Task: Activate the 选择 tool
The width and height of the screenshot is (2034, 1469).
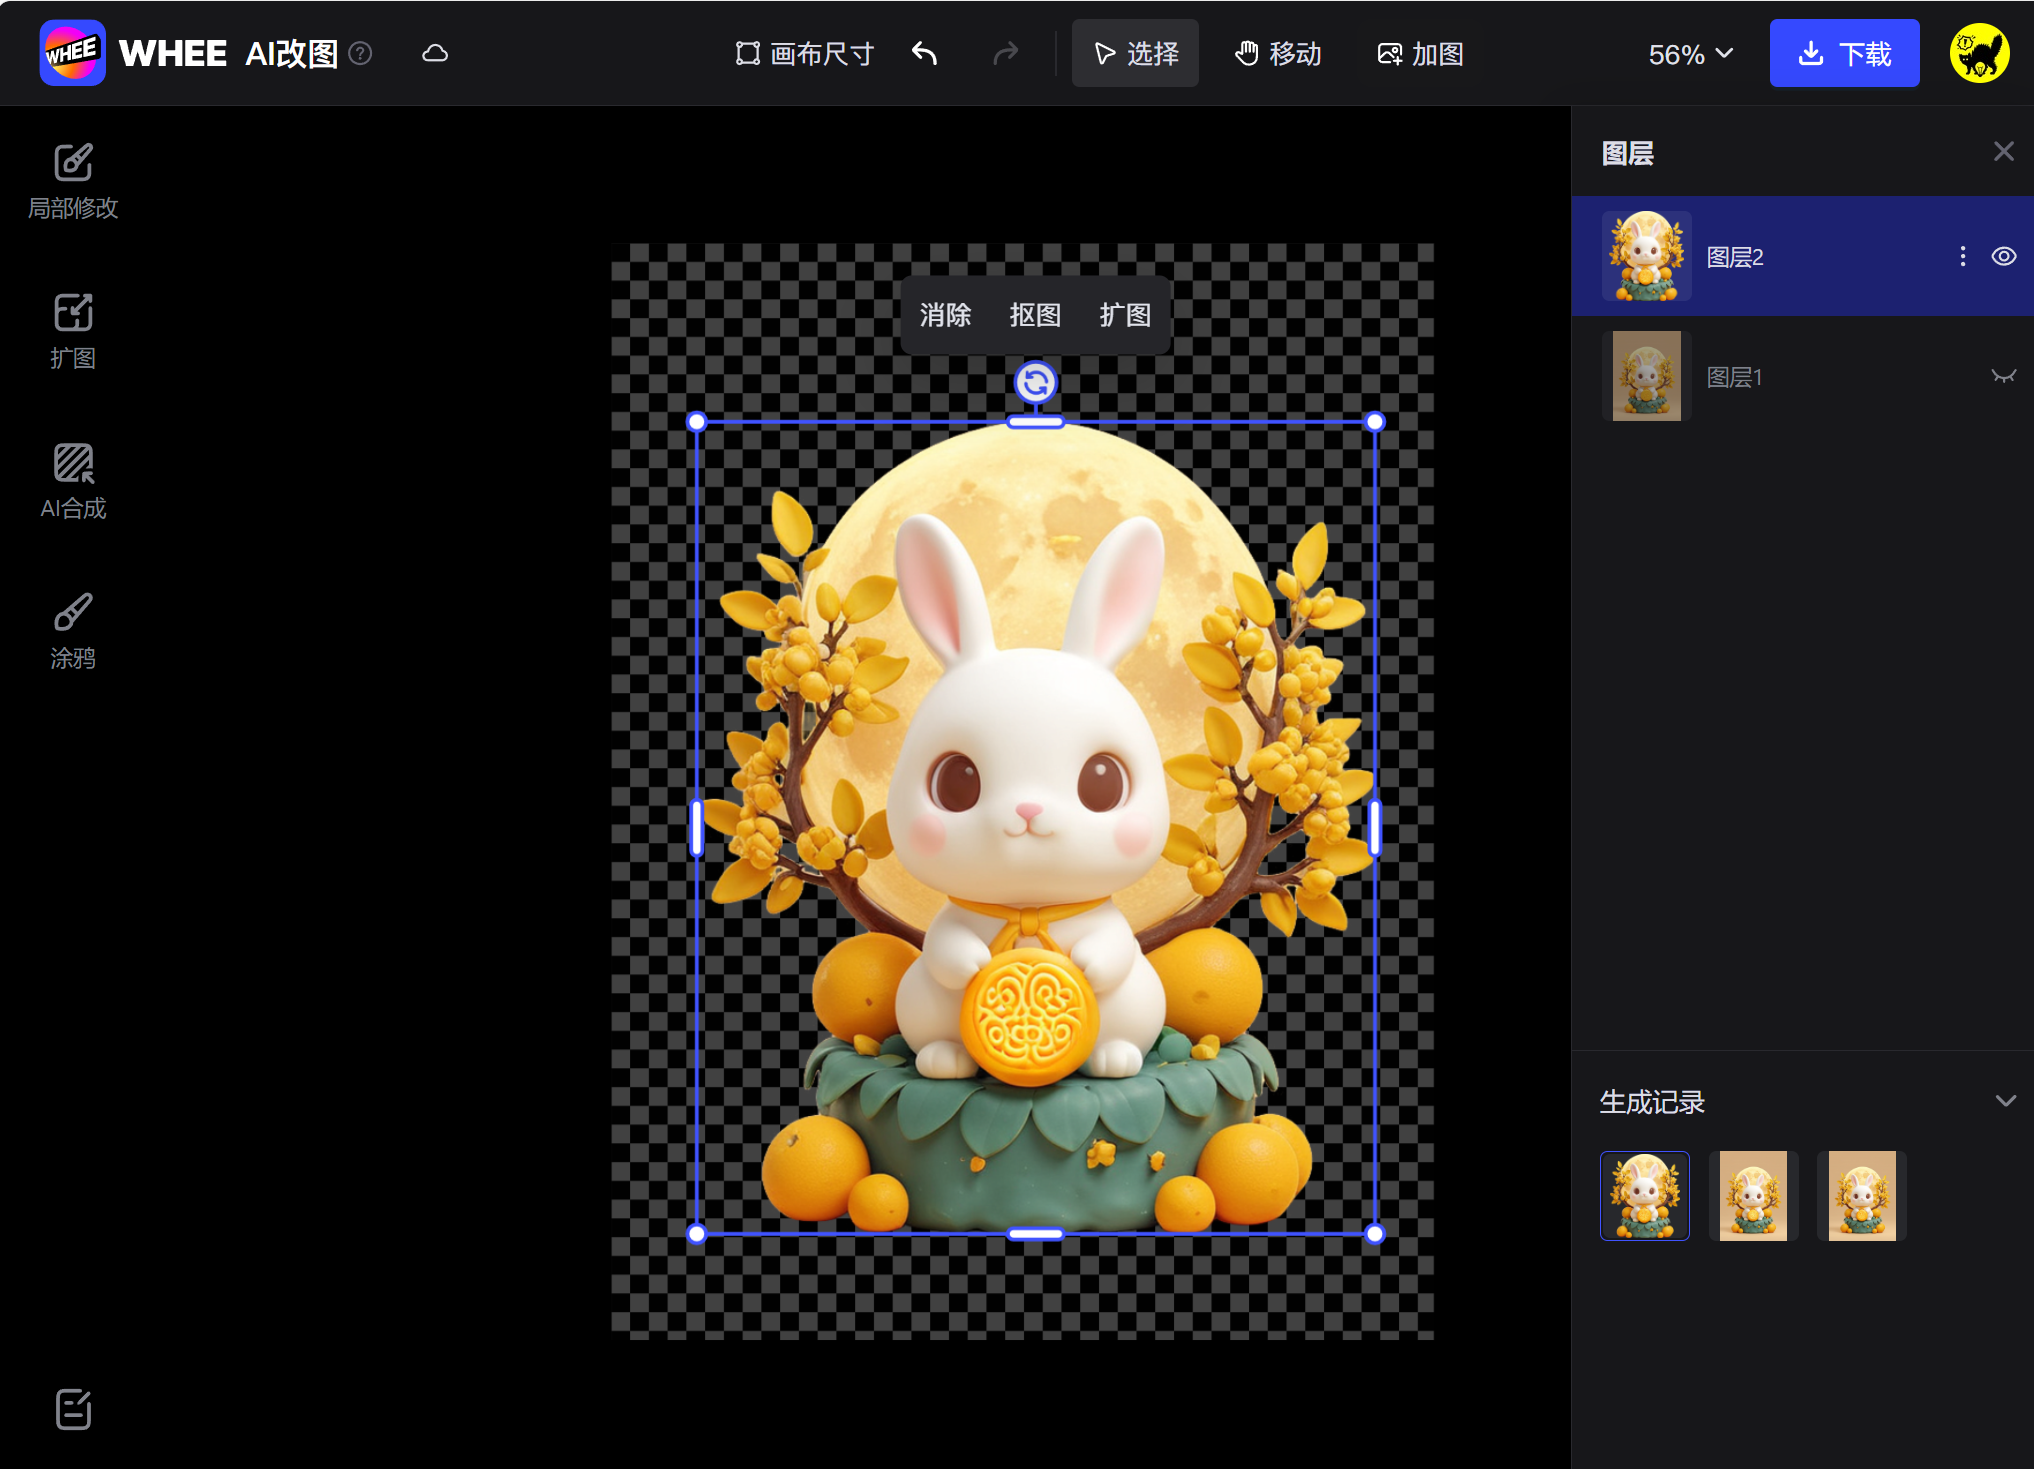Action: (x=1135, y=53)
